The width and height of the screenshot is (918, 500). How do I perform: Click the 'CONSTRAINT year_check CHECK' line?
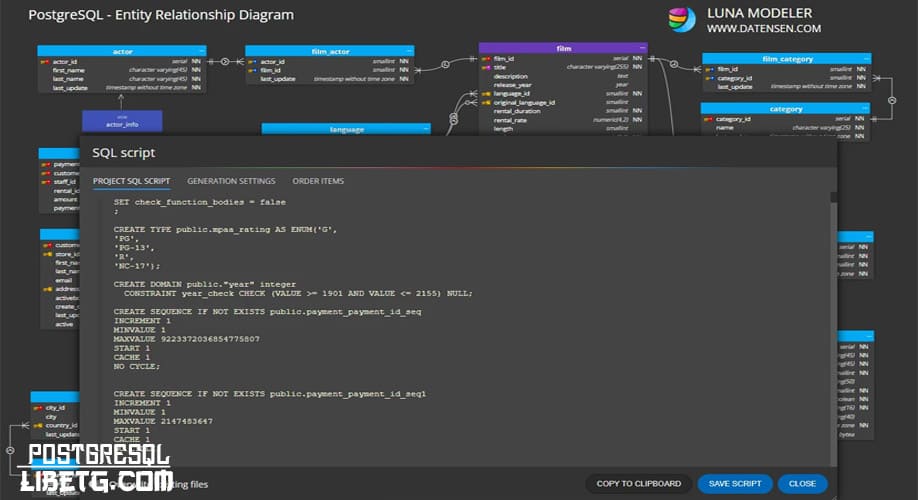(298, 293)
